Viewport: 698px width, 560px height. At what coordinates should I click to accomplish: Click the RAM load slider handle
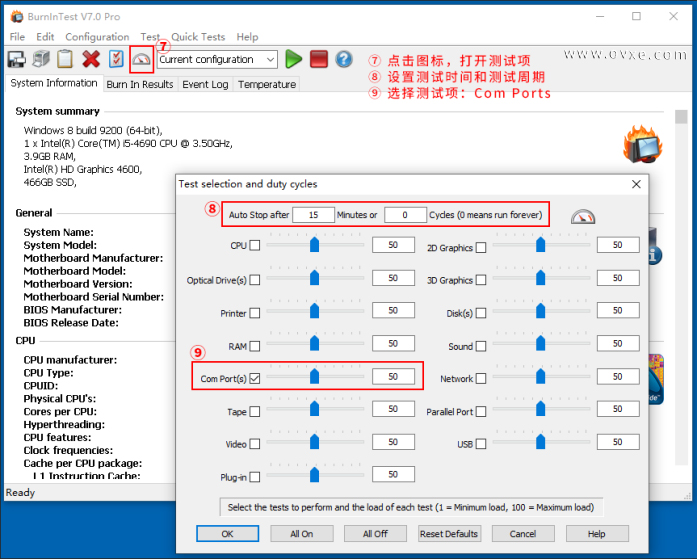[x=314, y=343]
